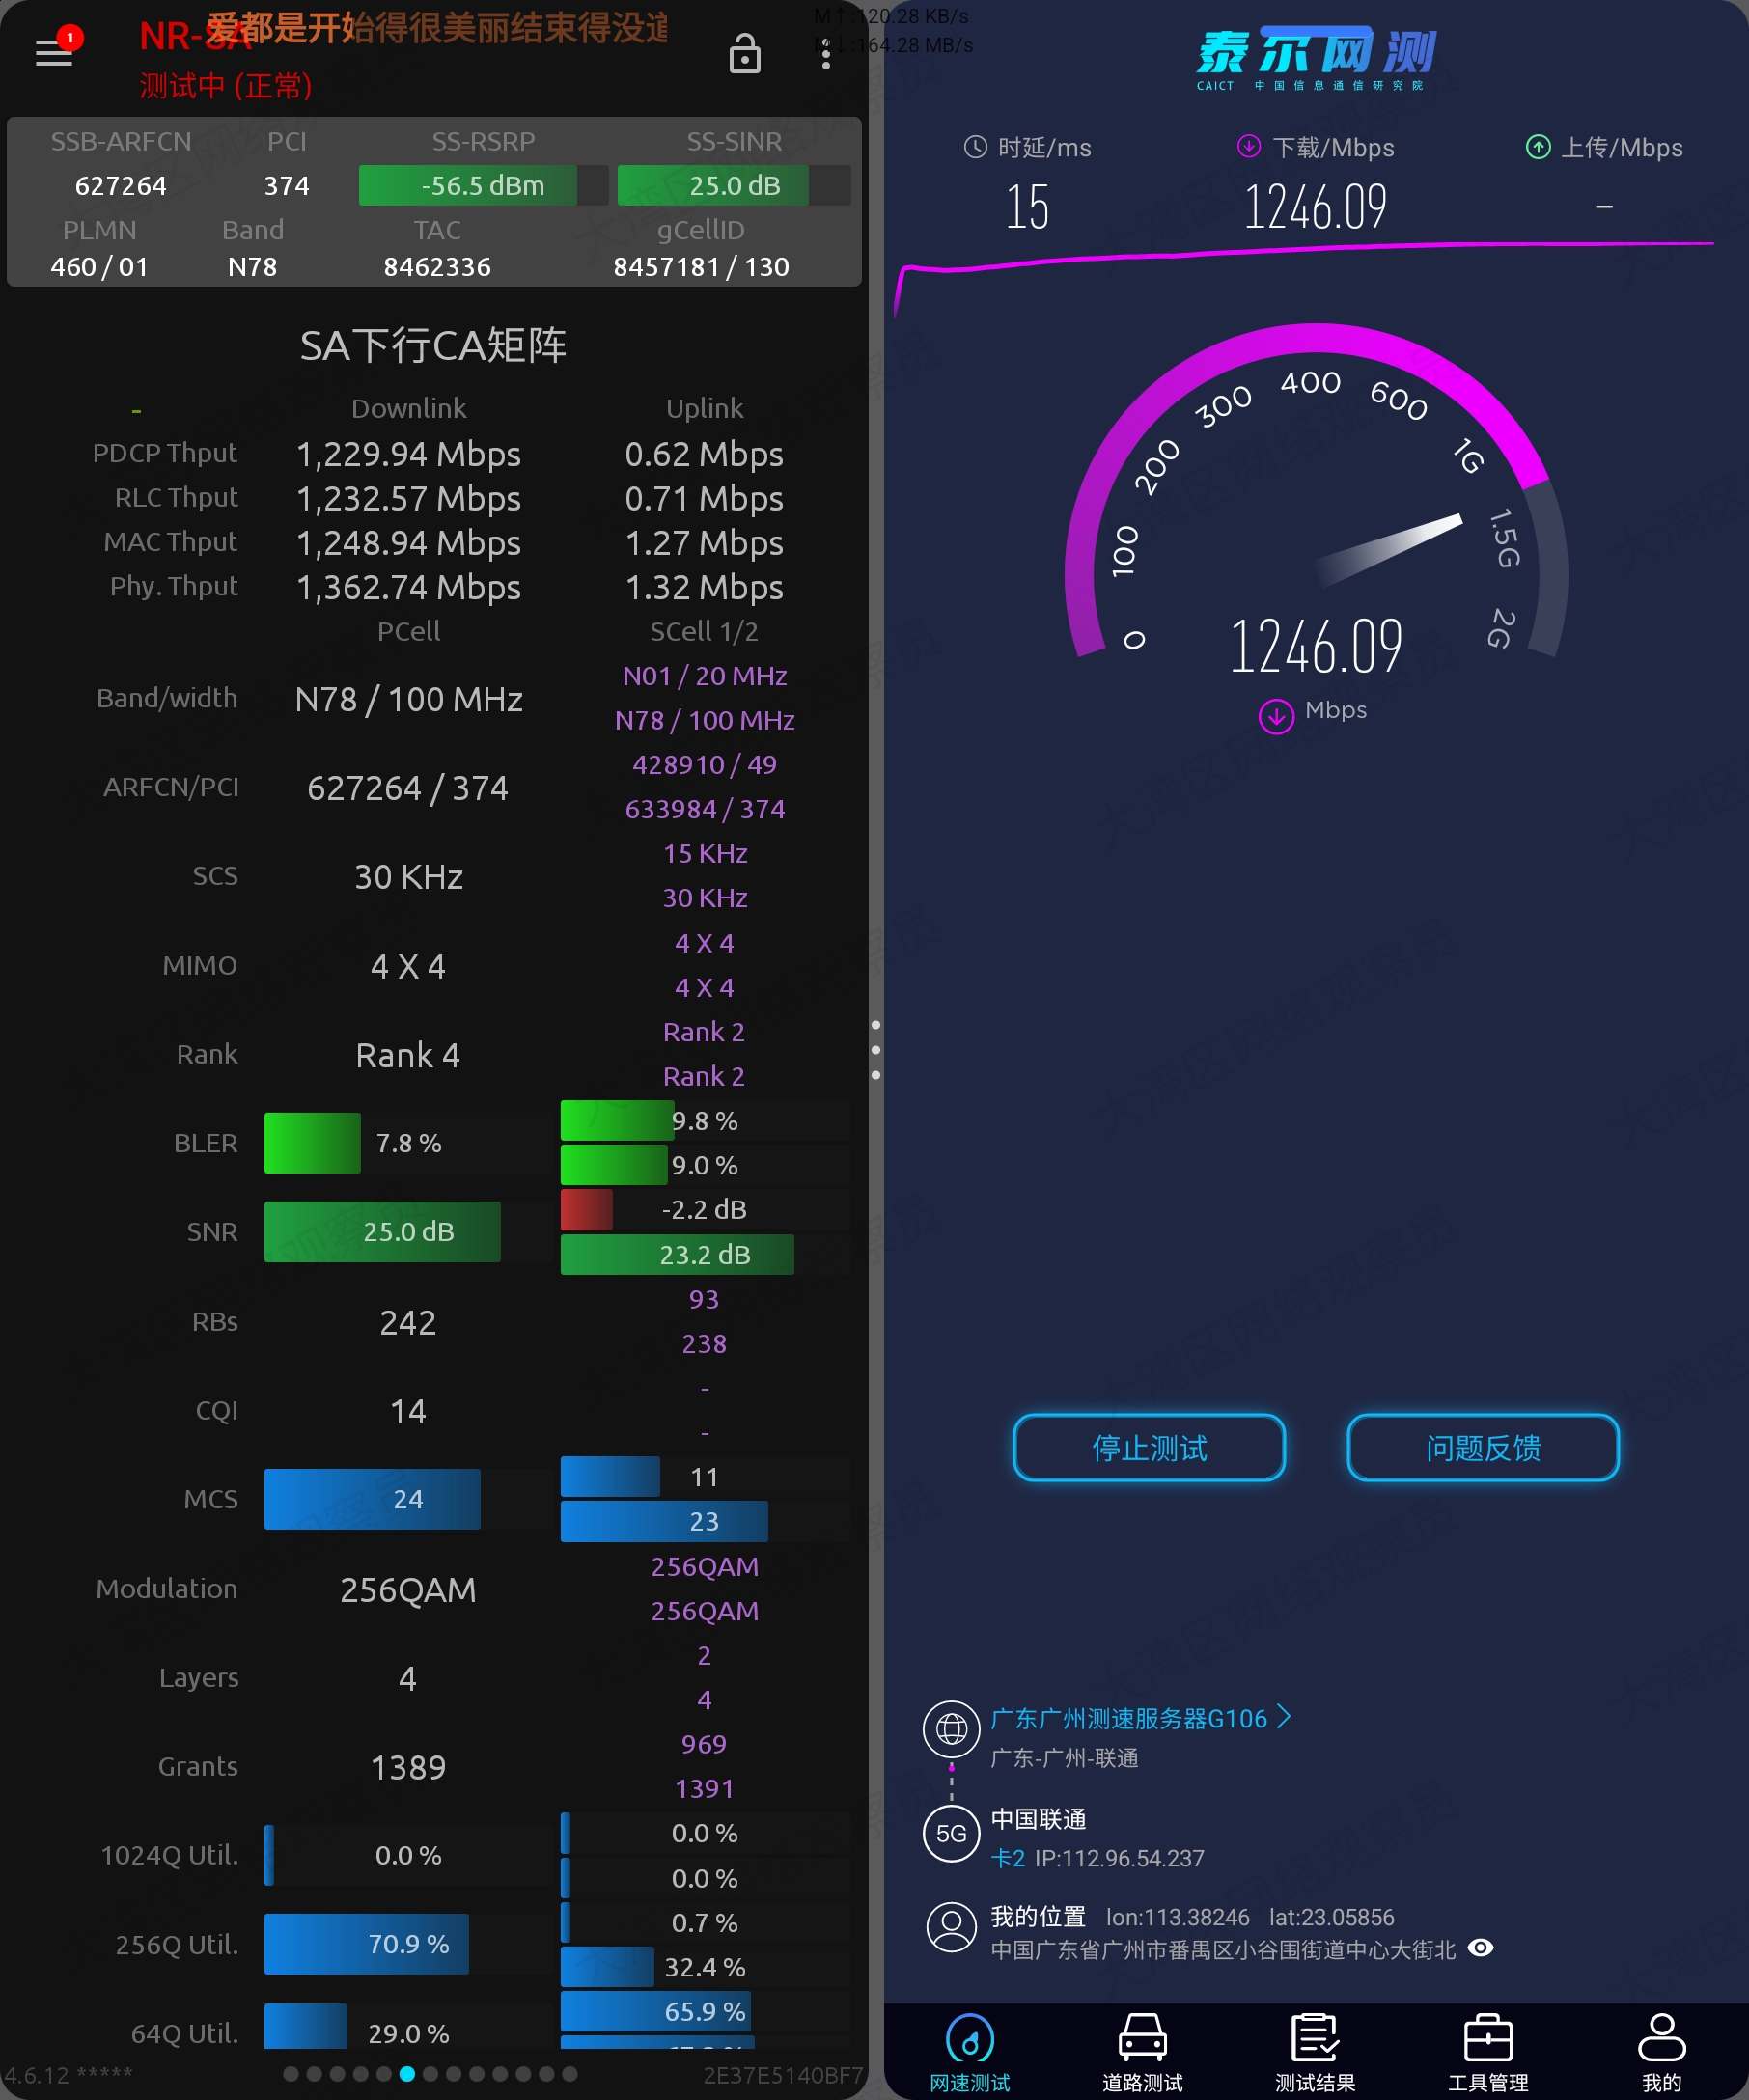Expand server selection chevron next to G106
Image resolution: width=1749 pixels, height=2100 pixels.
pos(1284,1717)
